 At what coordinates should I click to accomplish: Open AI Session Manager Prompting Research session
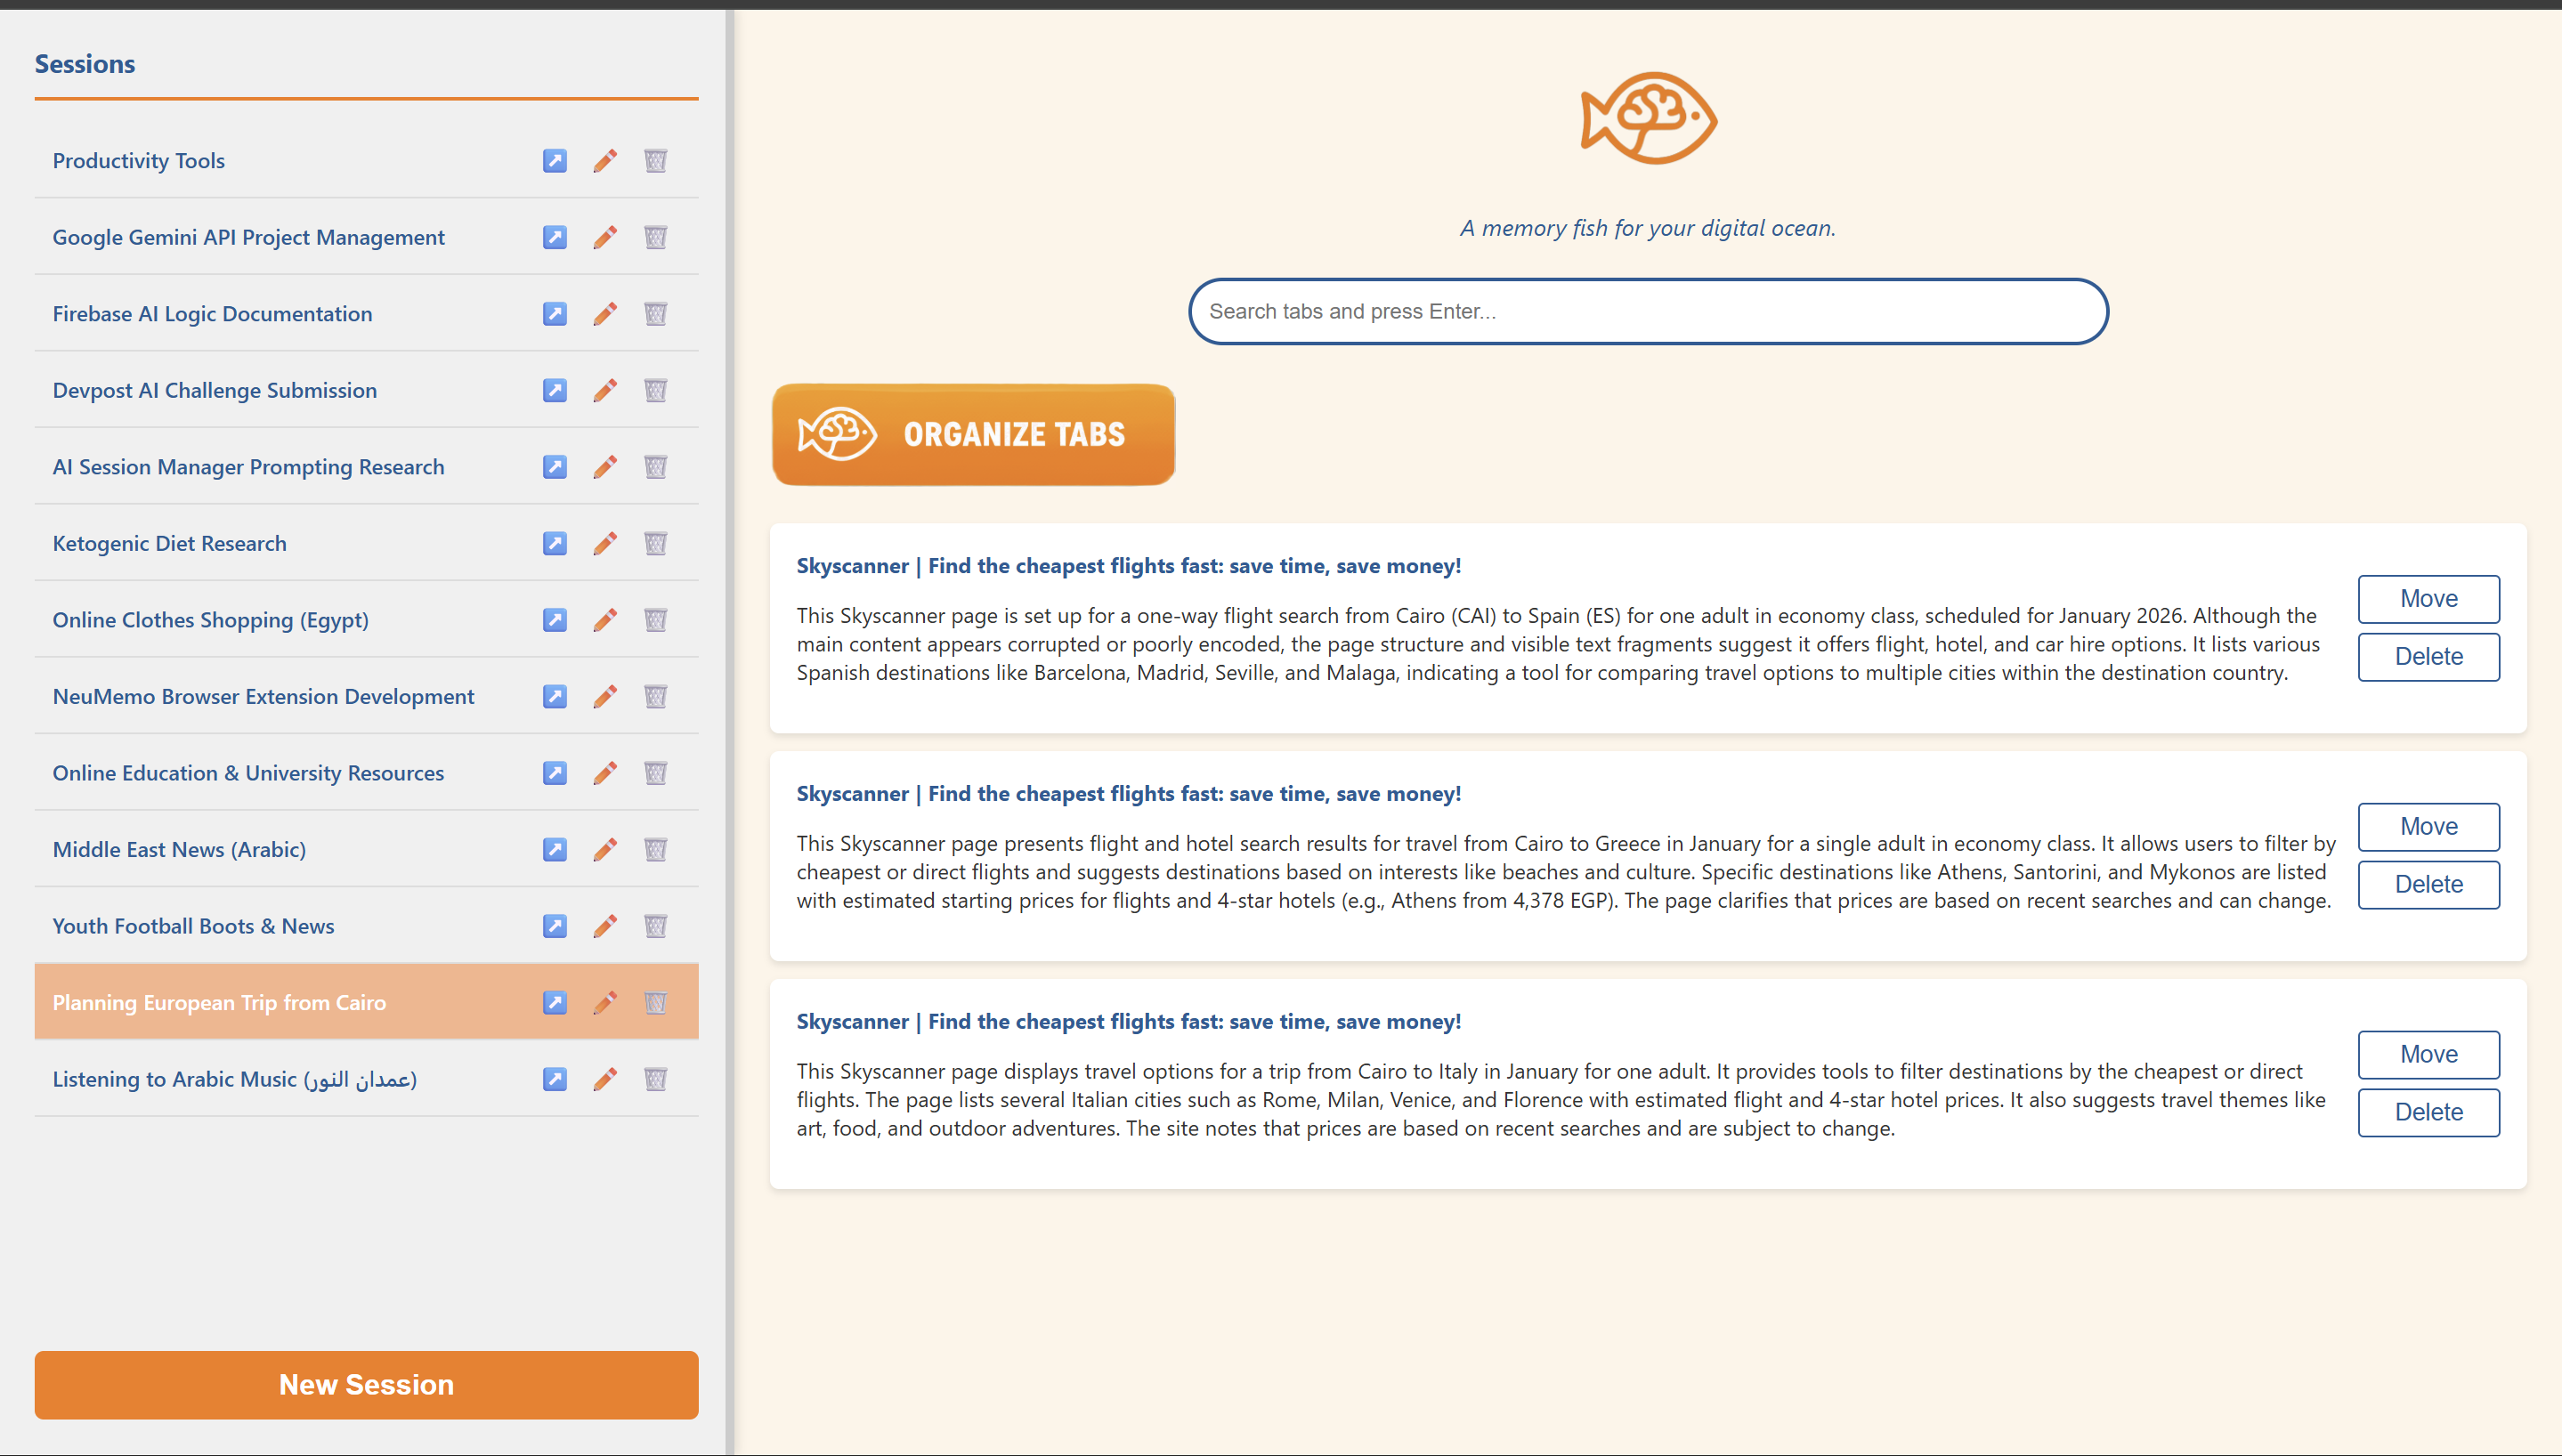point(554,467)
